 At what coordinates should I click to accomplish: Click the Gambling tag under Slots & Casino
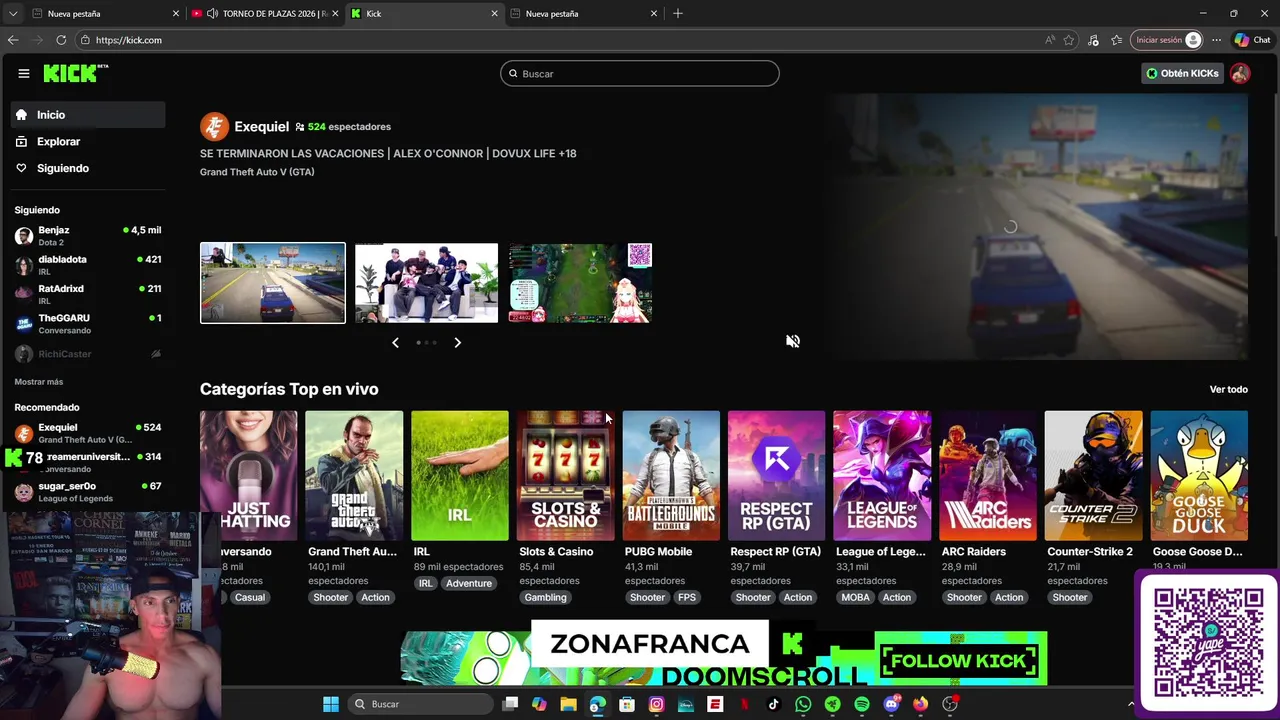pos(545,598)
